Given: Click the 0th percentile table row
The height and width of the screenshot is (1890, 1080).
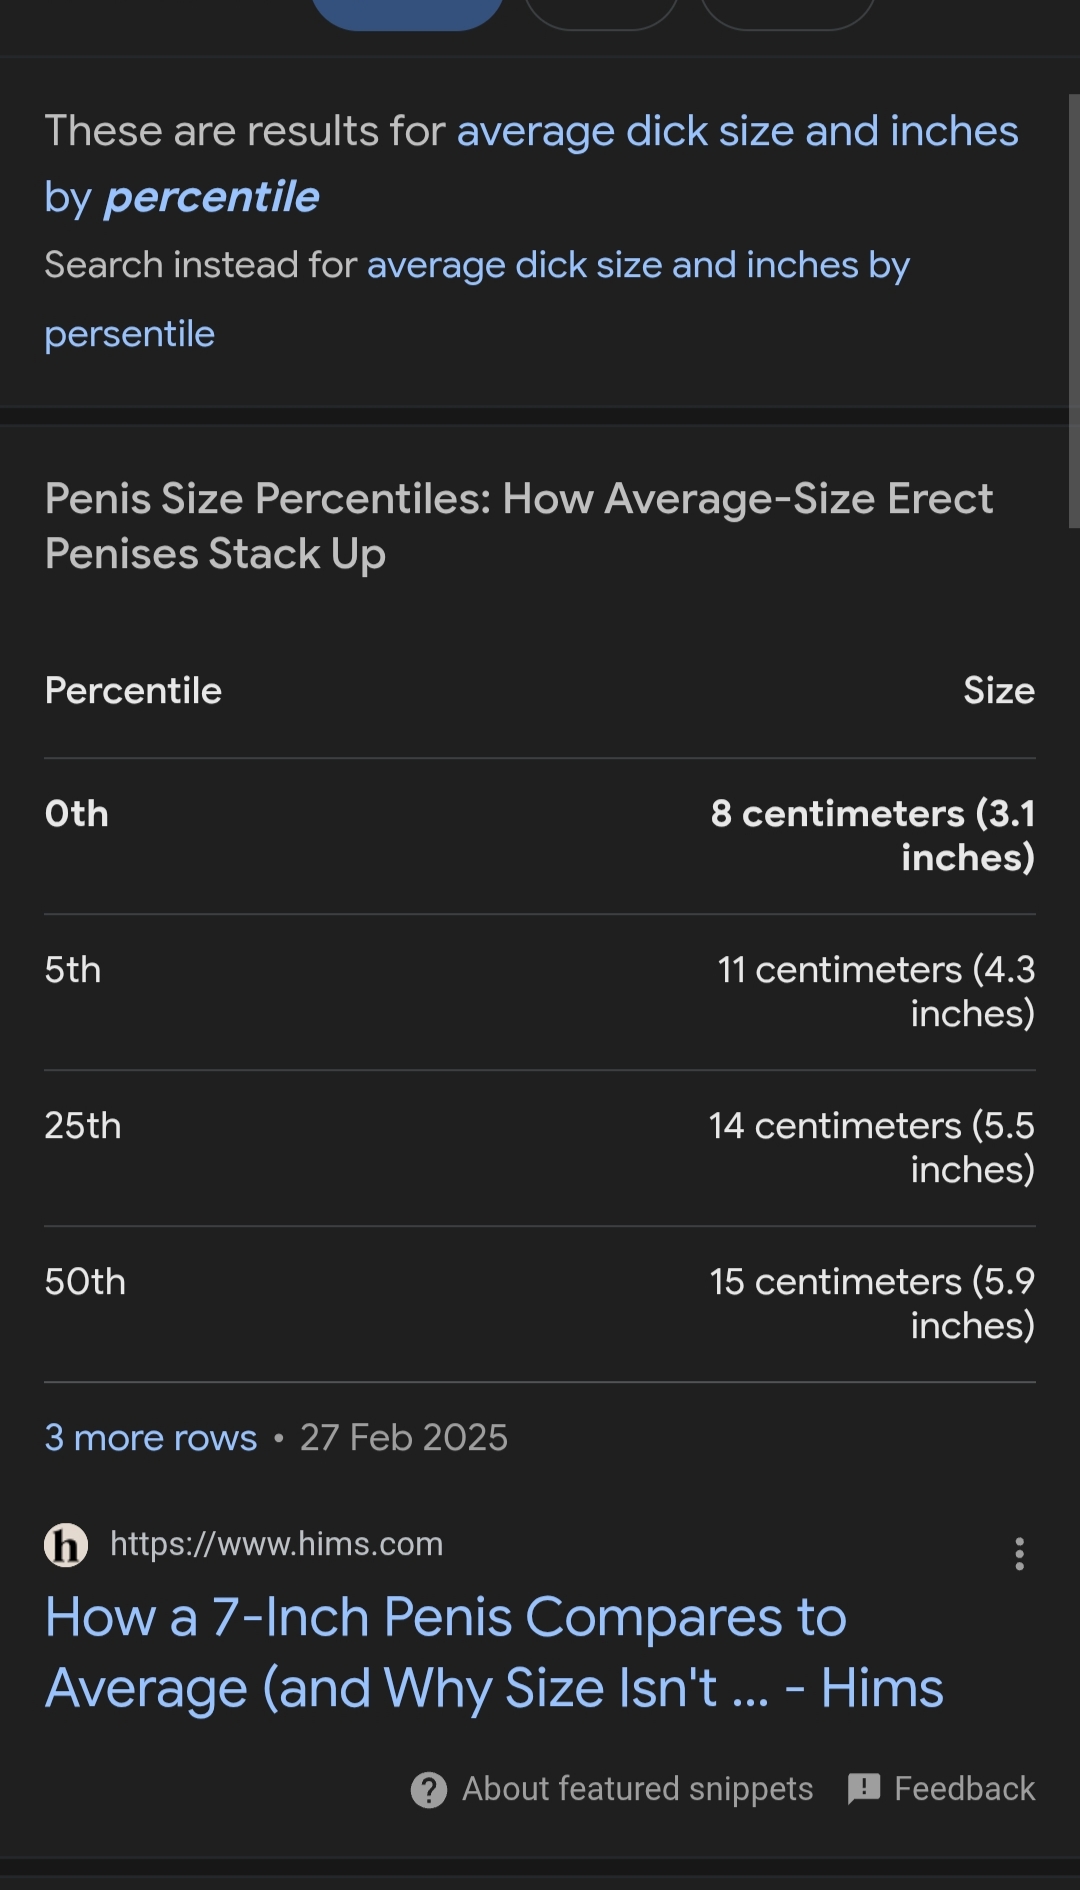Looking at the screenshot, I should point(540,836).
